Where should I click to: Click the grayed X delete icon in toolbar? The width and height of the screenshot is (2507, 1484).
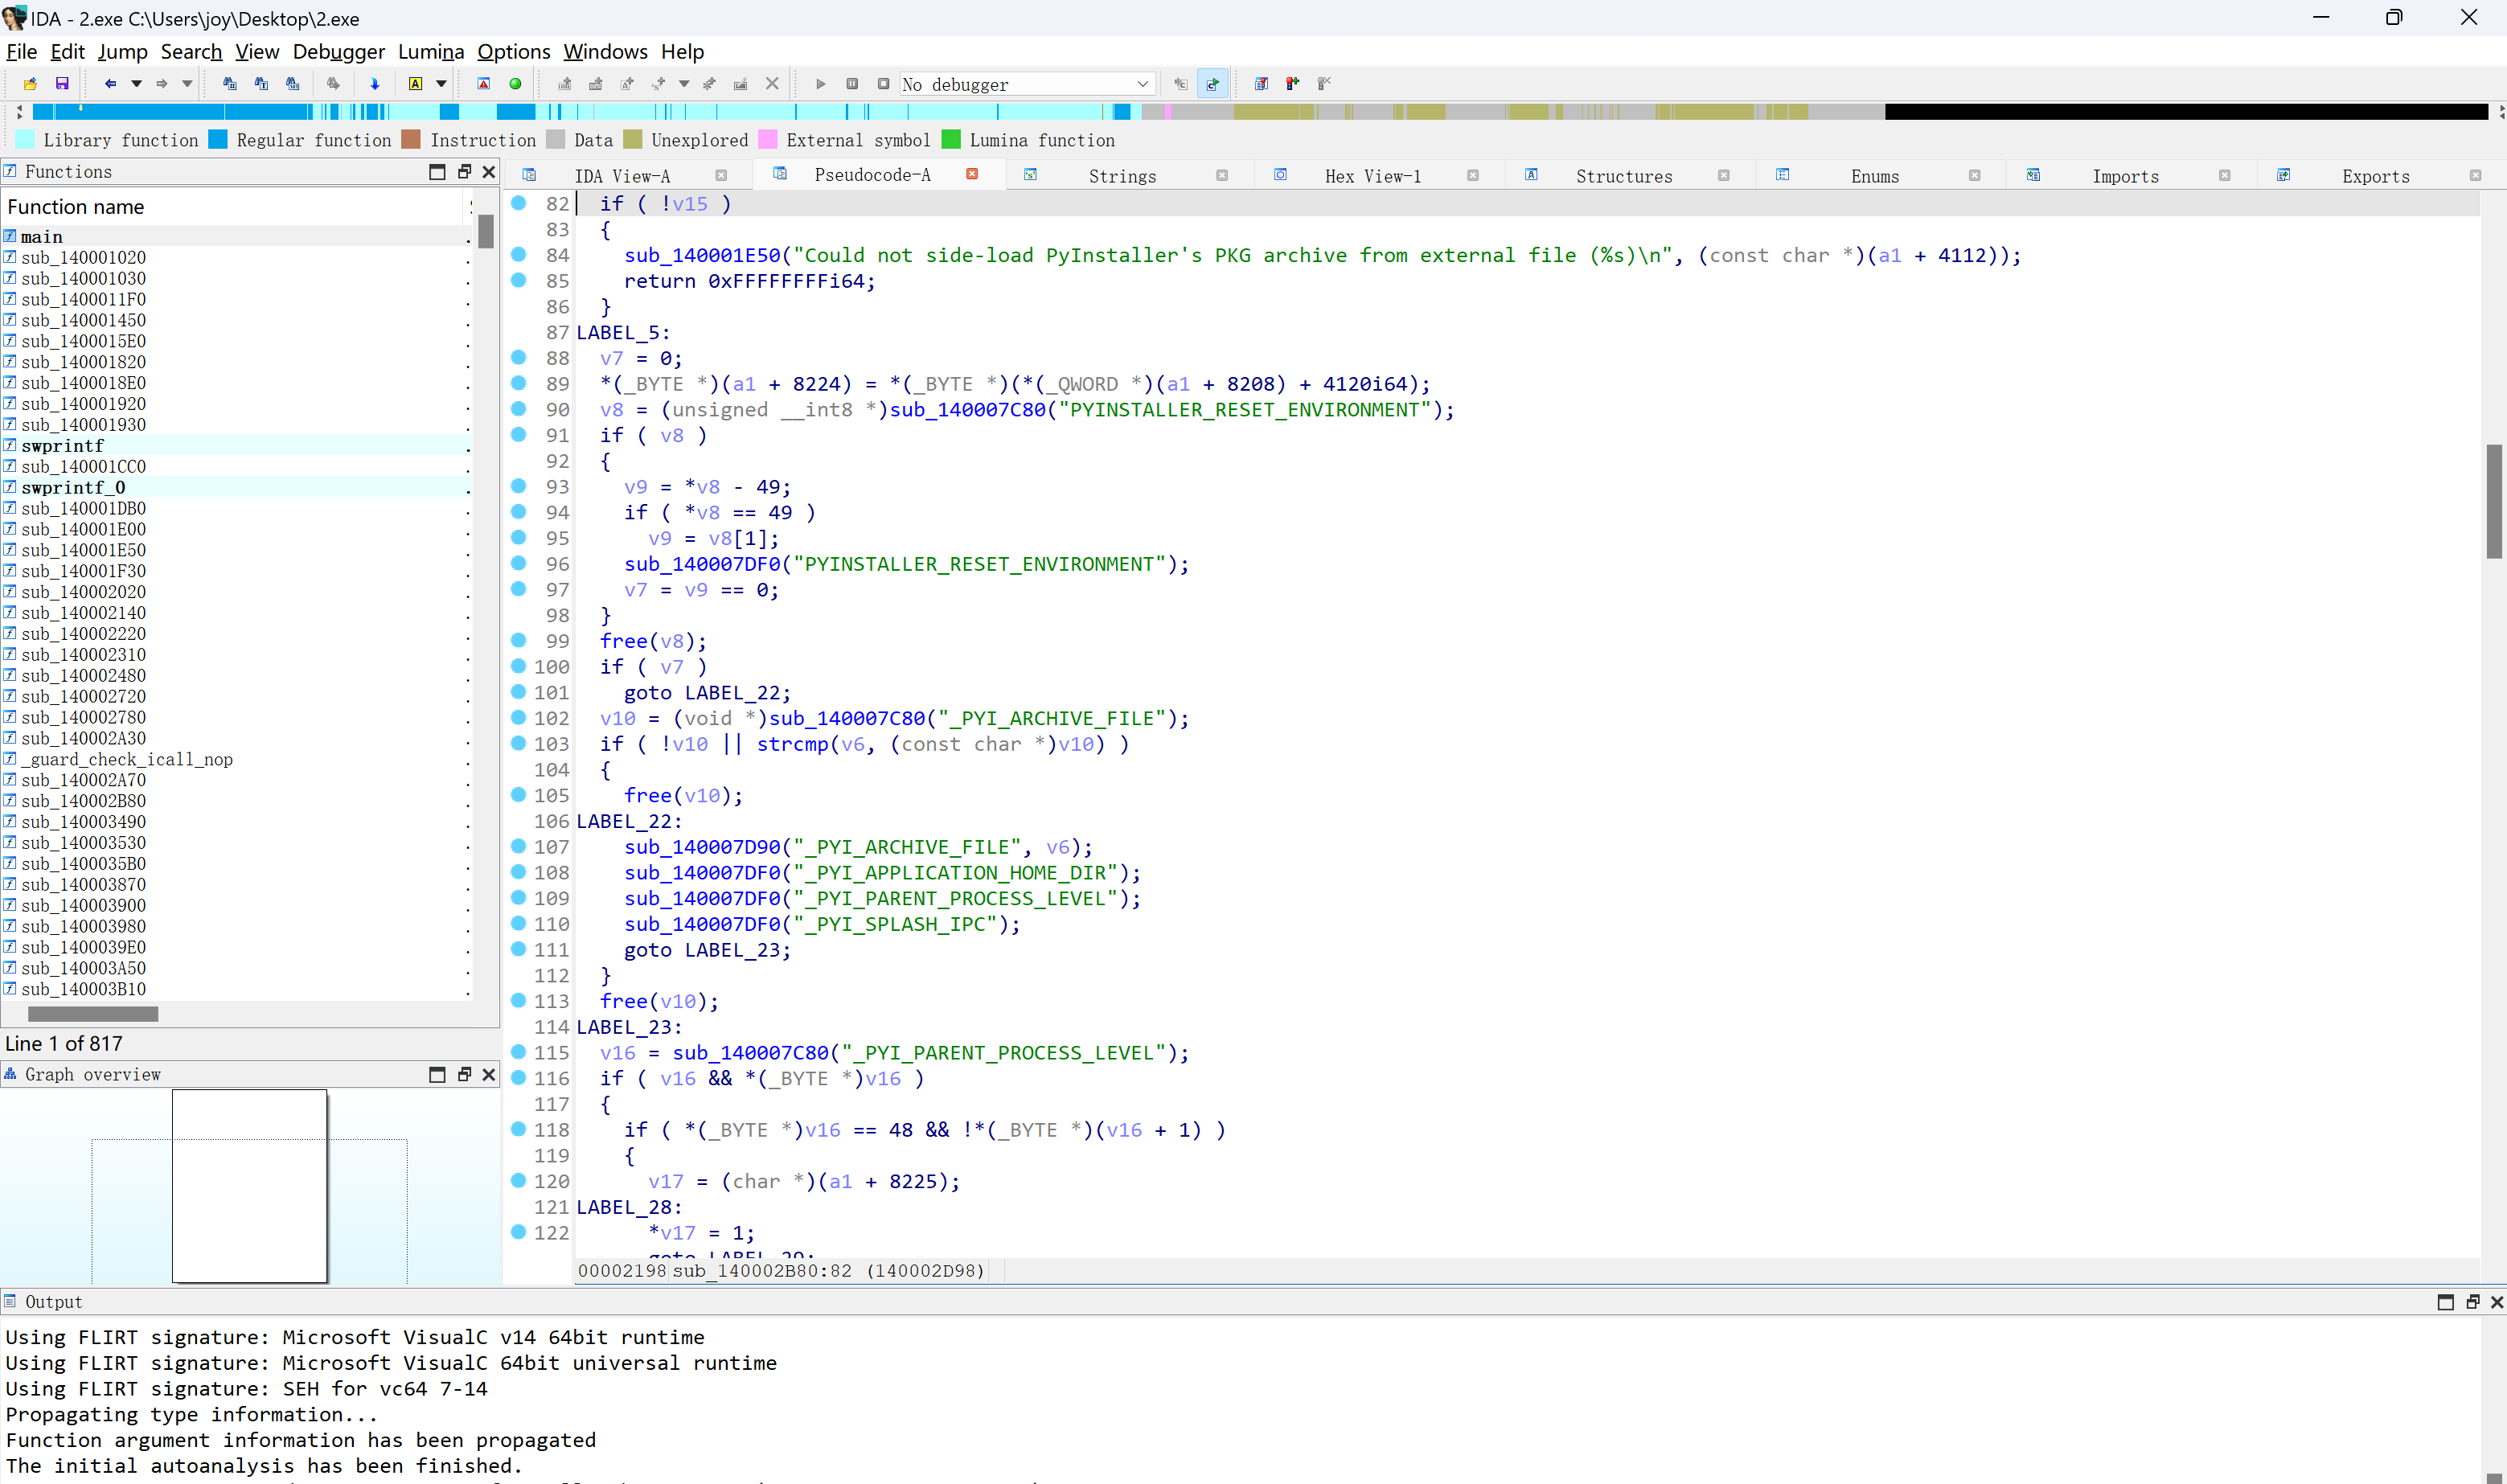772,84
